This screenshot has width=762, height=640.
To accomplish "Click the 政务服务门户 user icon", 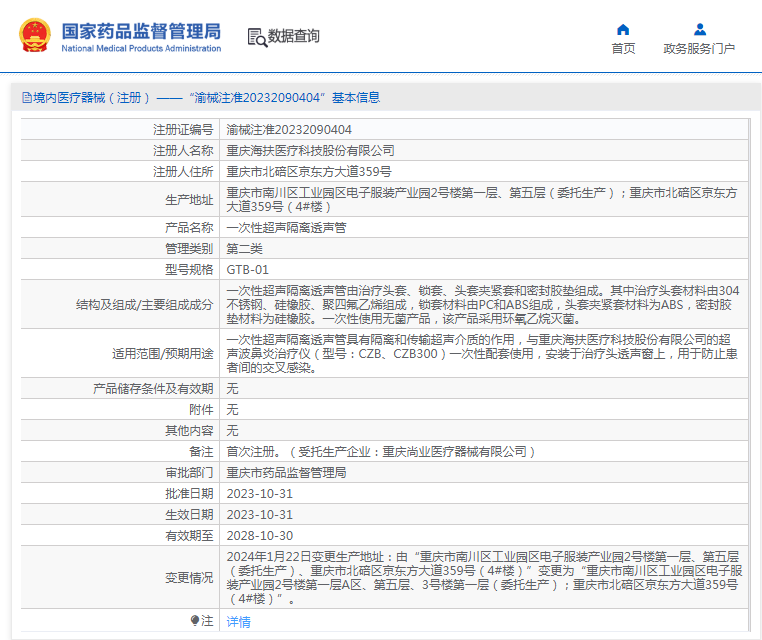I will [x=700, y=30].
